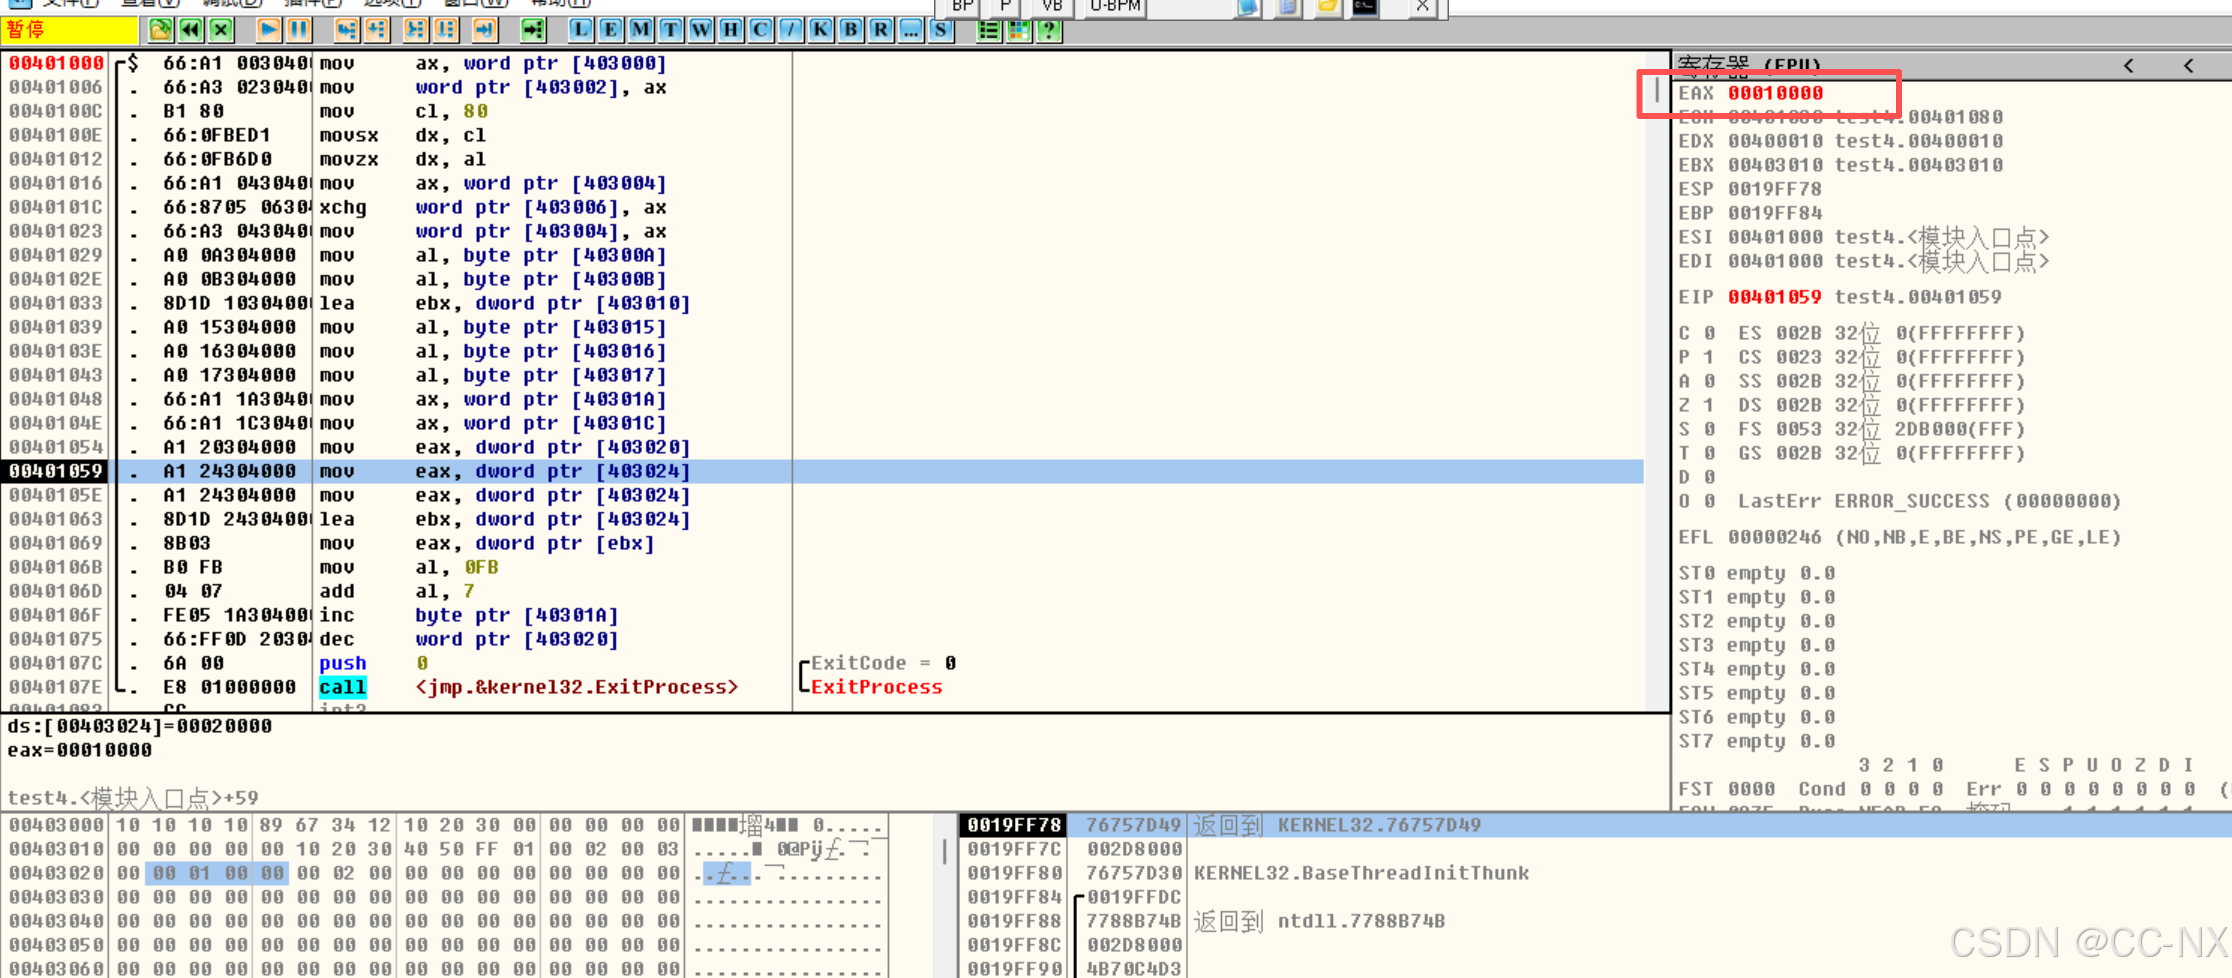Click the Z flag value in registers

(x=1709, y=405)
